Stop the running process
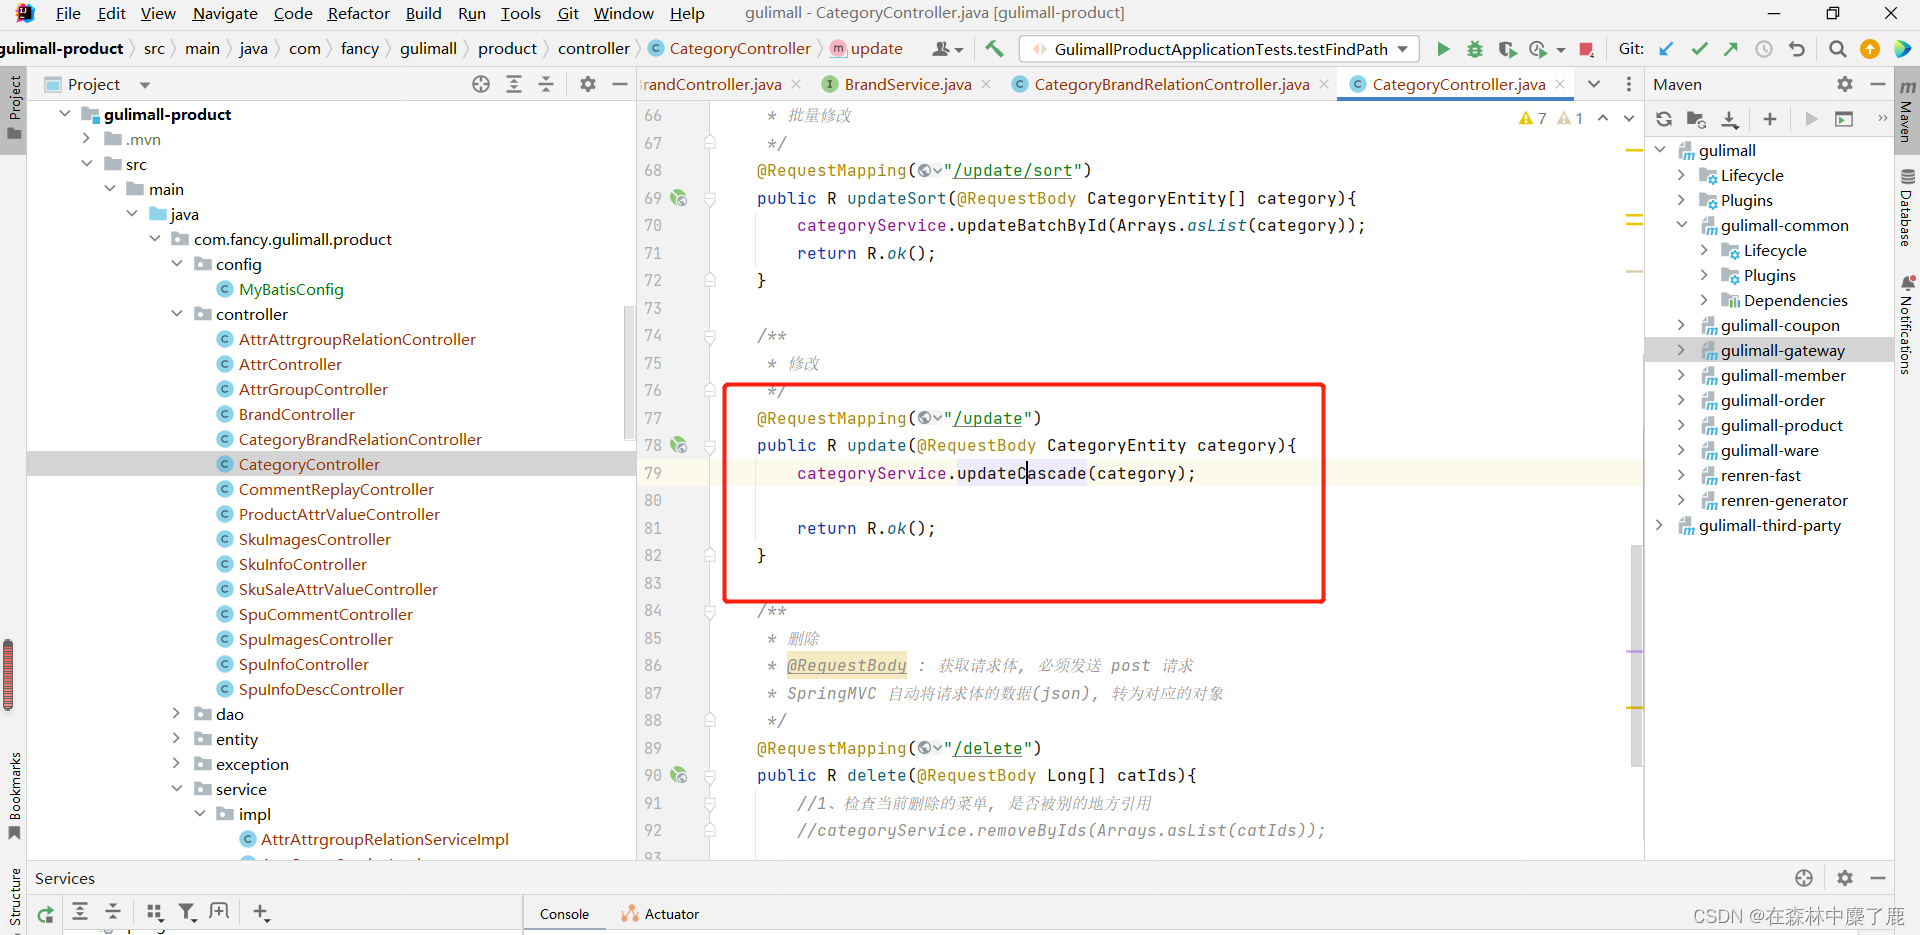This screenshot has height=935, width=1920. (1586, 49)
